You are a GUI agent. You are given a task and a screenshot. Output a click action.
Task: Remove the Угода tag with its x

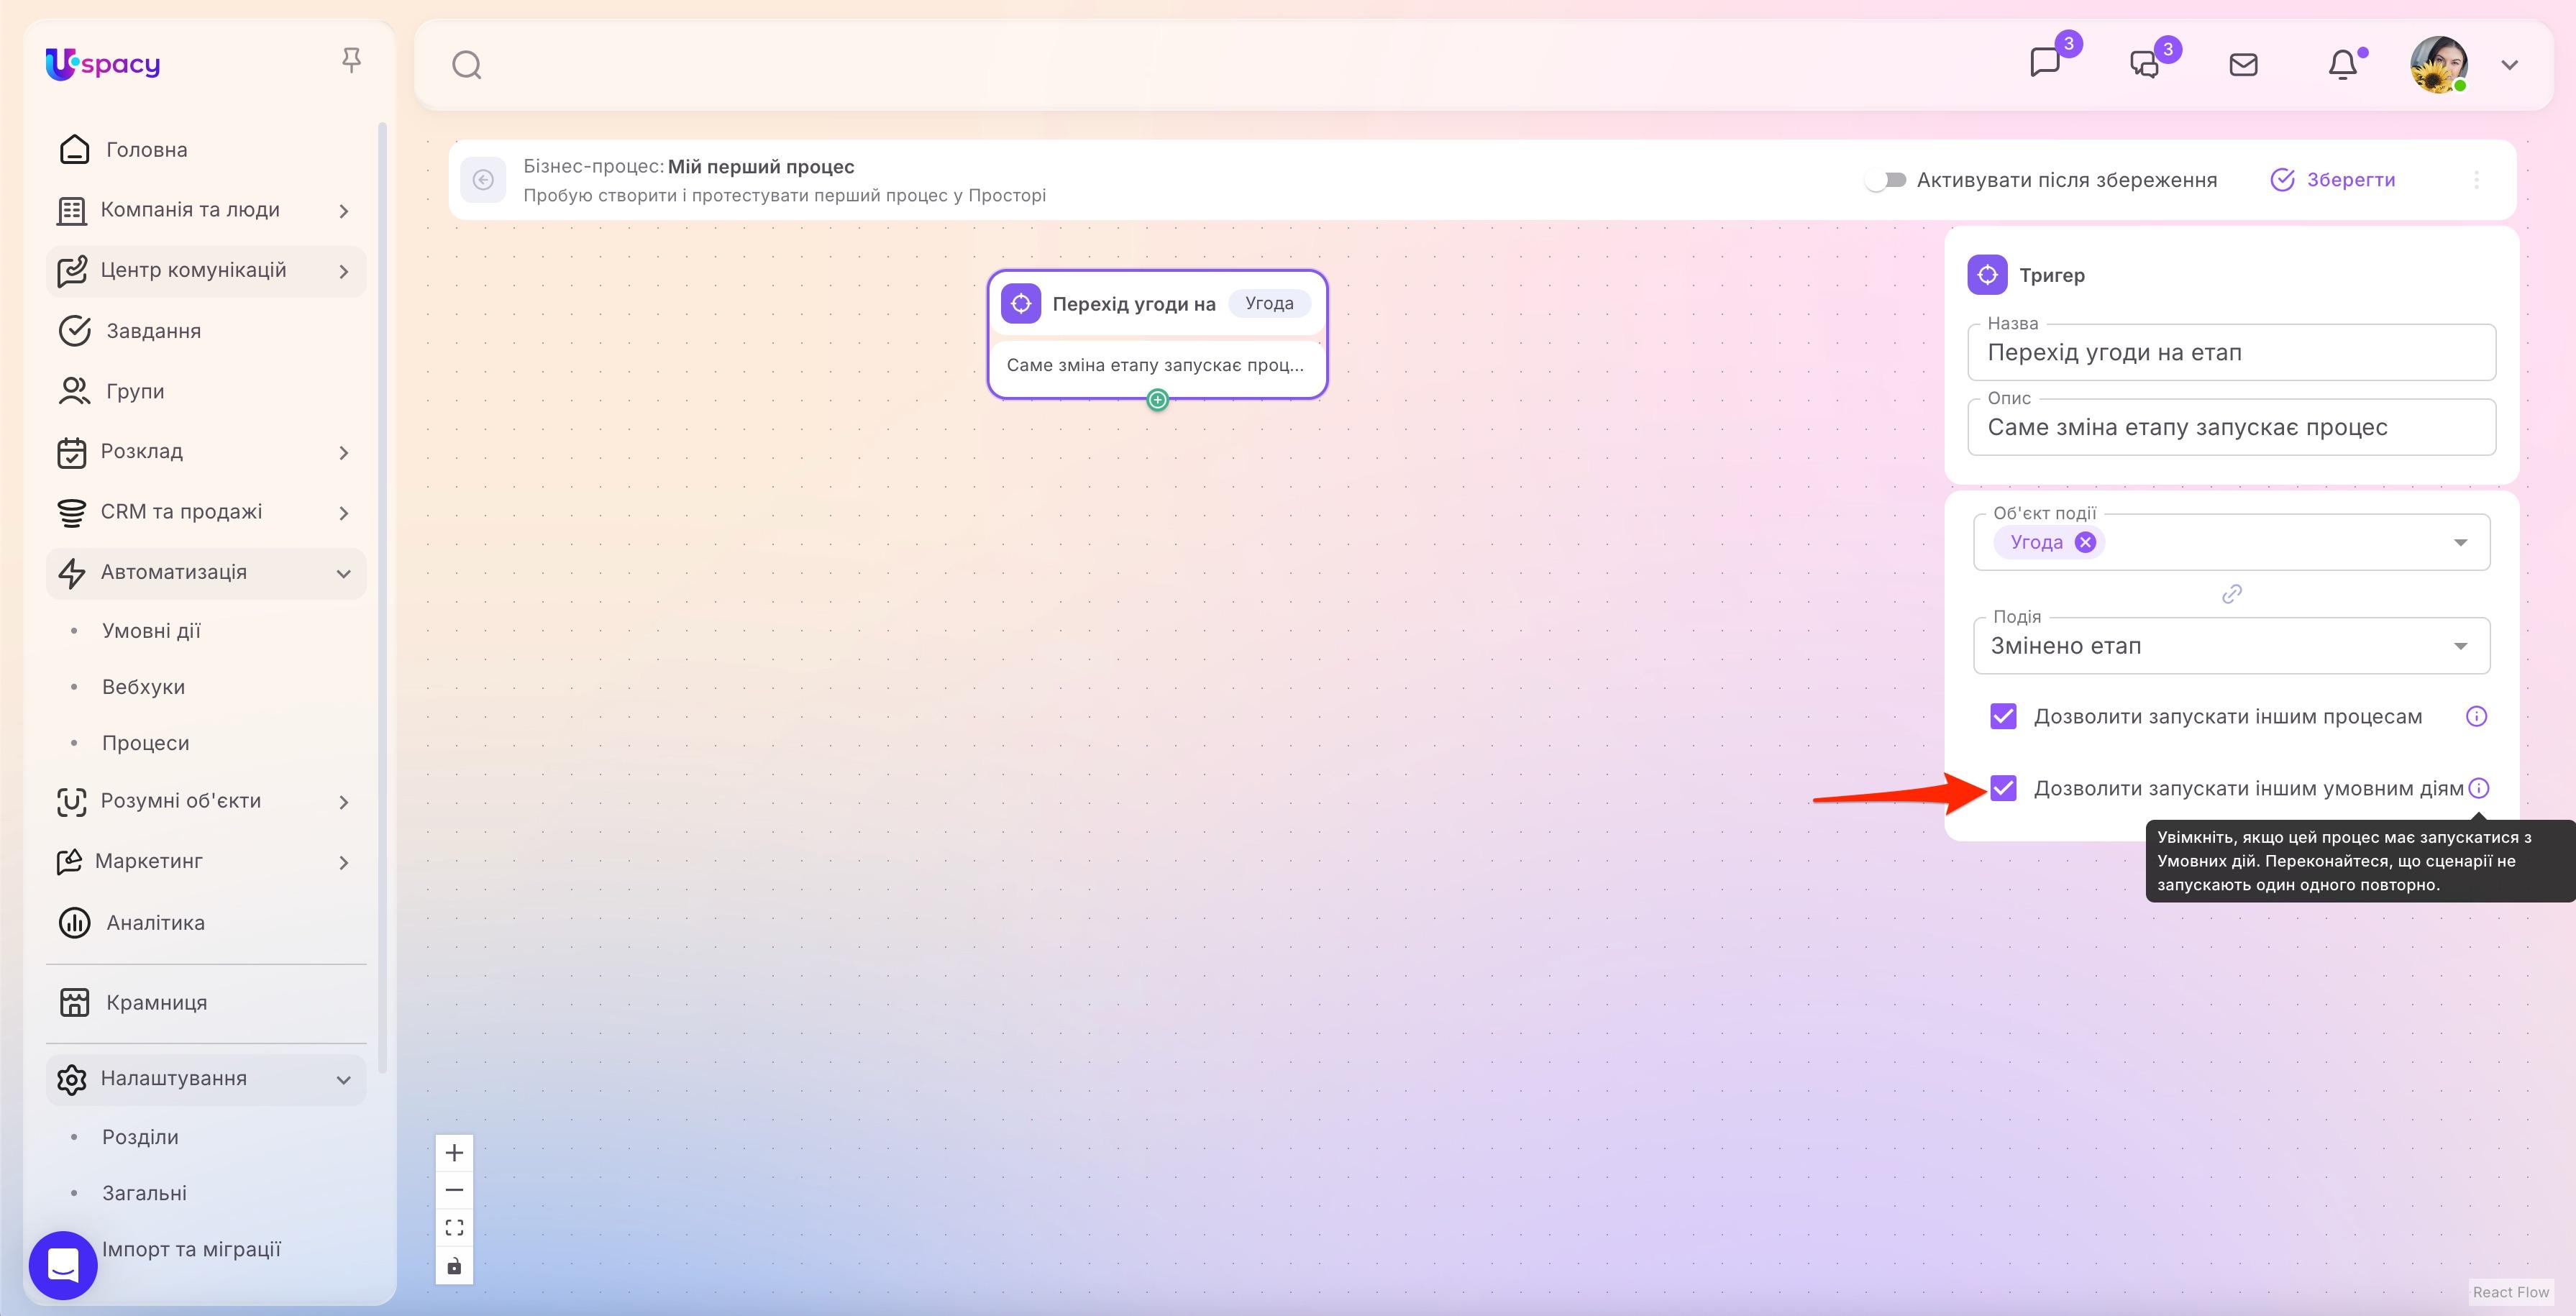(2087, 541)
